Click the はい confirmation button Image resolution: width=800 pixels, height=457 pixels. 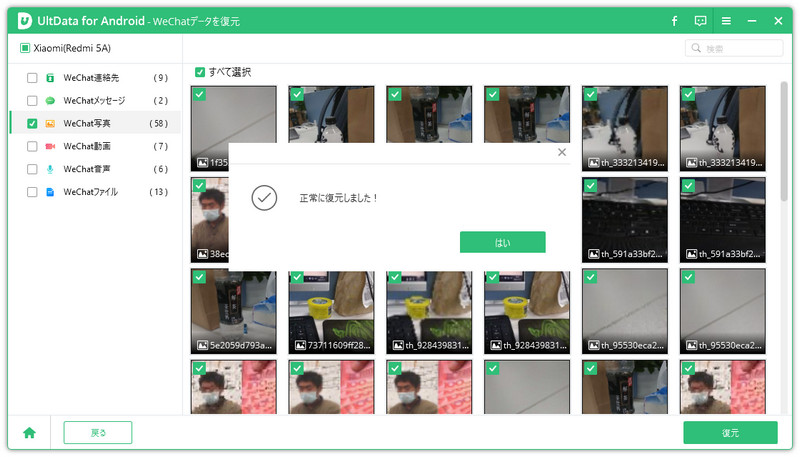click(x=503, y=242)
